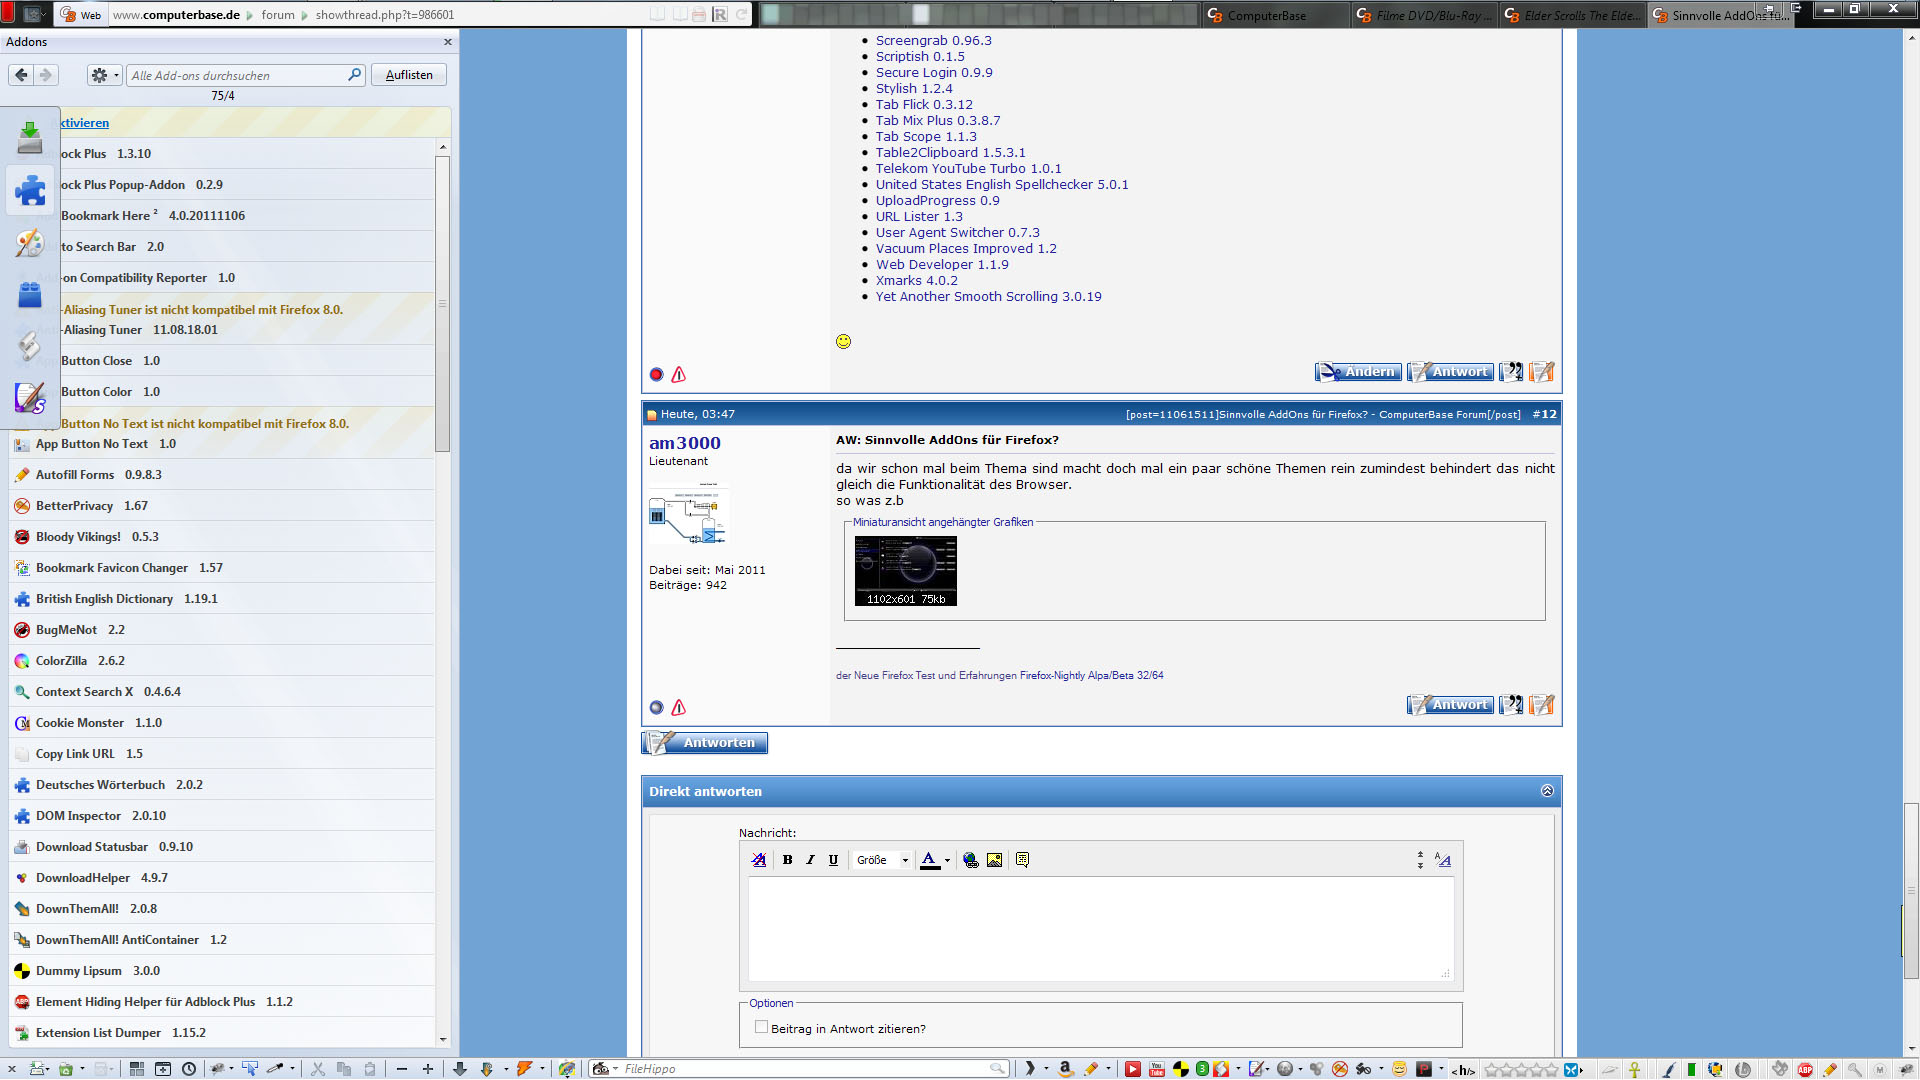
Task: Open the text color dropdown arrow
Action: point(947,861)
